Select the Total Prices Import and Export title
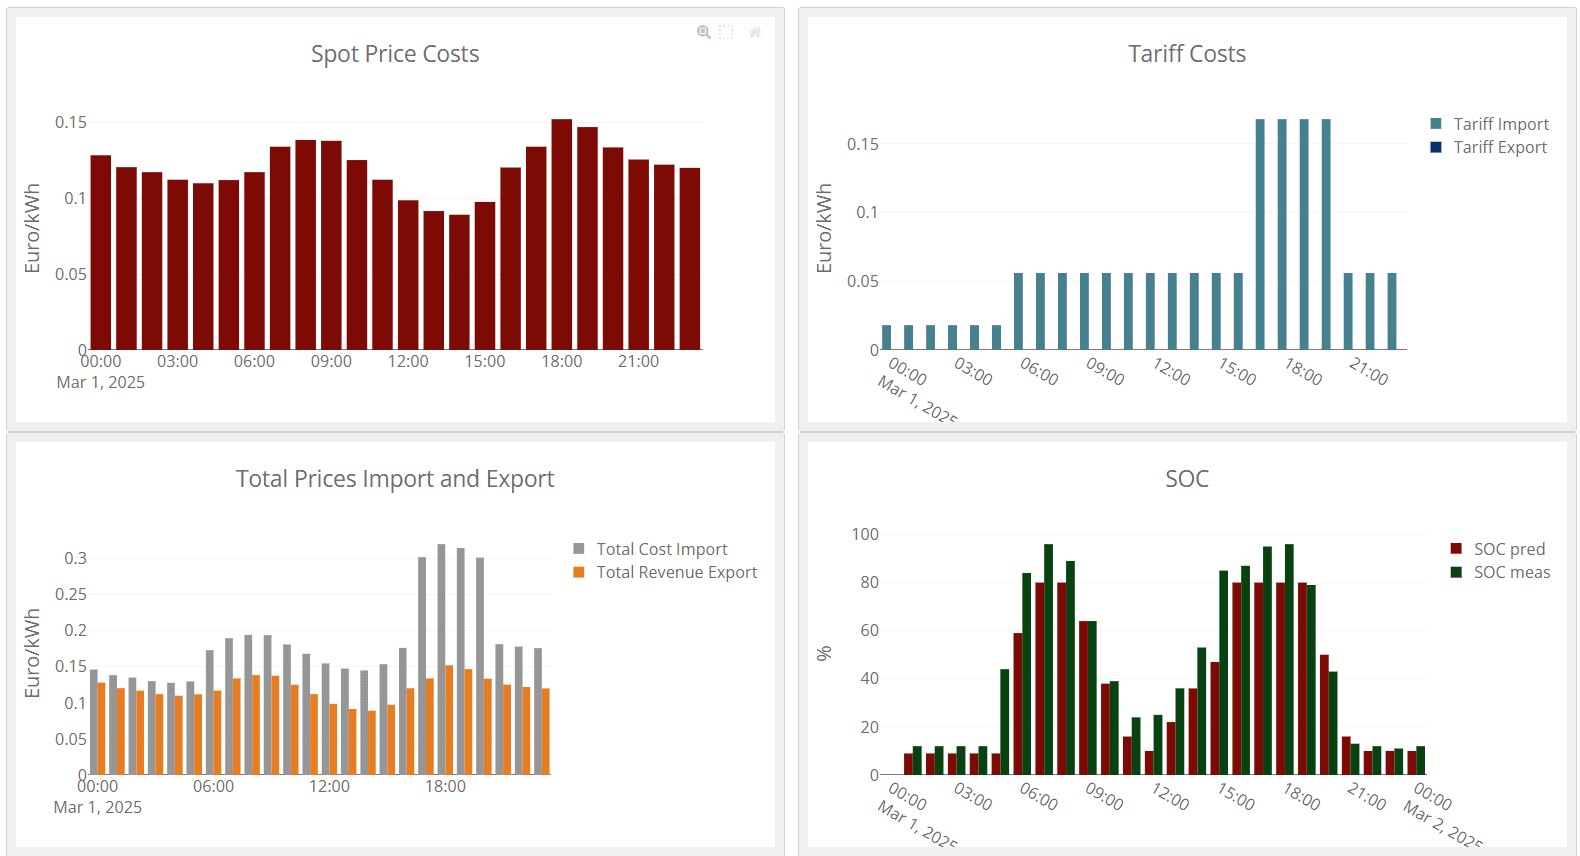The image size is (1580, 856). [x=395, y=479]
